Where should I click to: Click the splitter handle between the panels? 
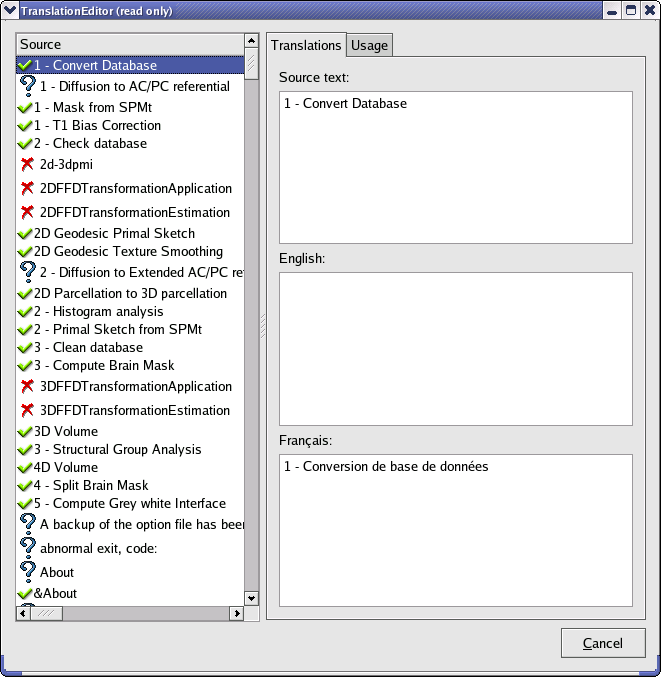[x=262, y=326]
